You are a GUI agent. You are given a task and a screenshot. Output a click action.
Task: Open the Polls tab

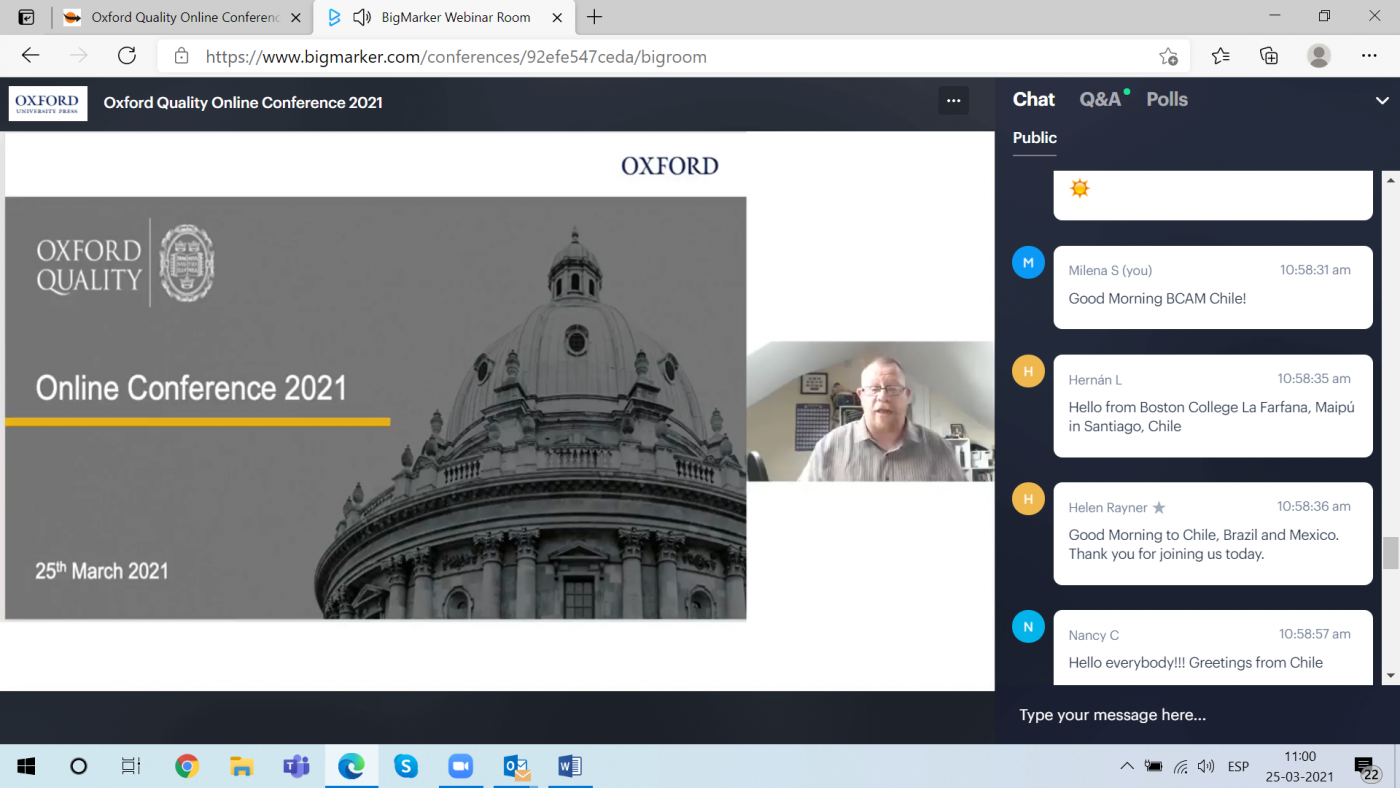[x=1167, y=99]
